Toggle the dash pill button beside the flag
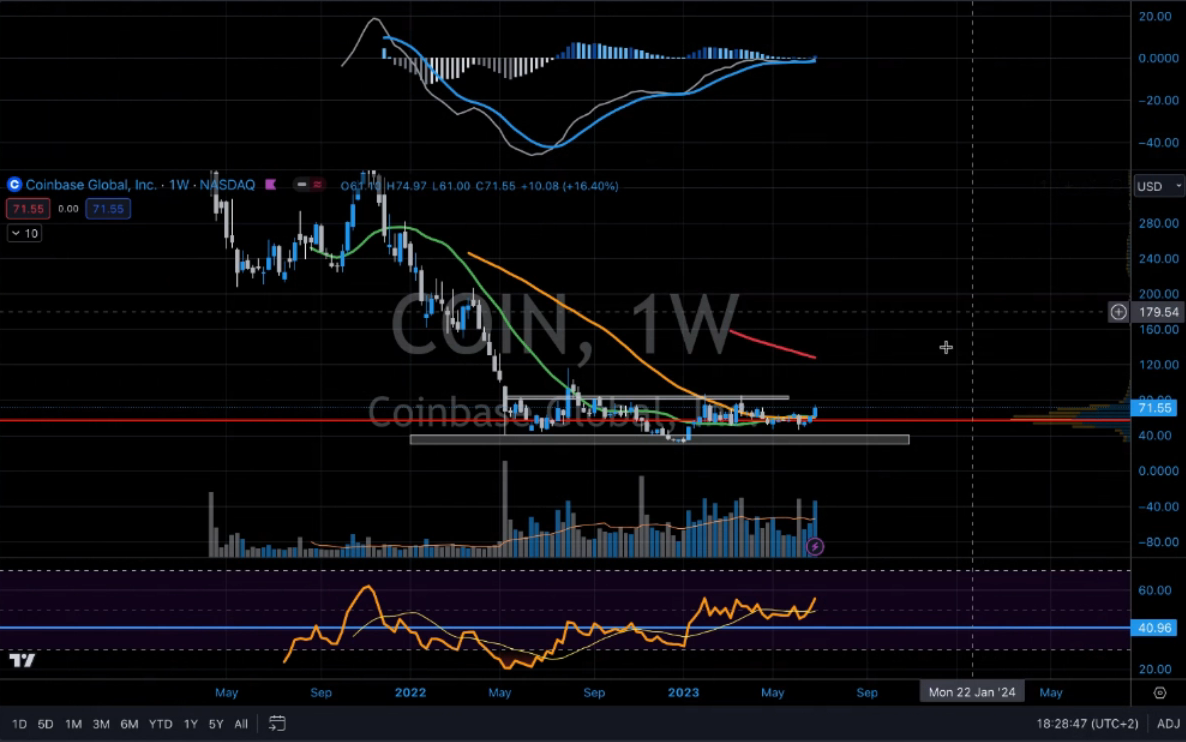This screenshot has width=1186, height=742. (301, 185)
